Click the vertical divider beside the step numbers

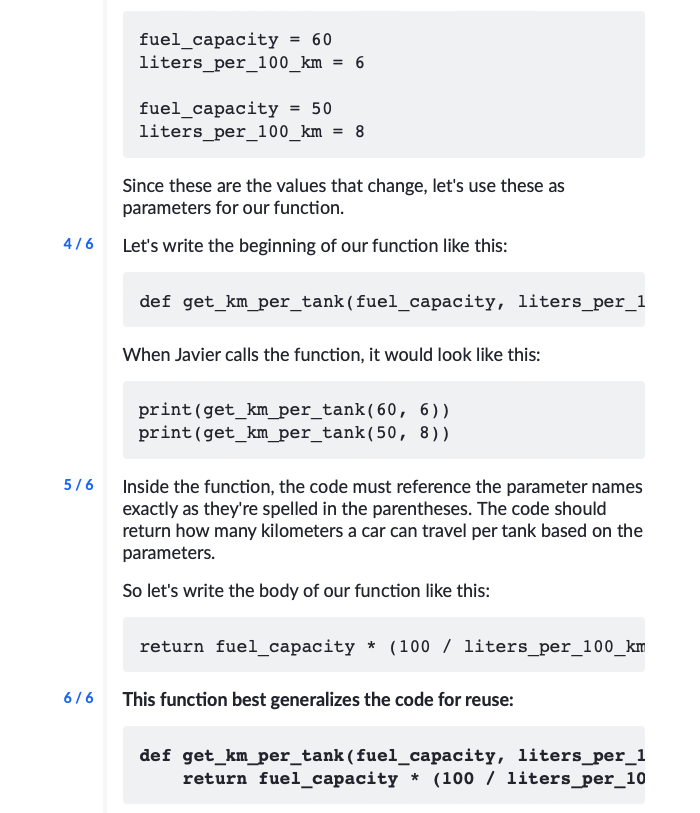tap(105, 406)
